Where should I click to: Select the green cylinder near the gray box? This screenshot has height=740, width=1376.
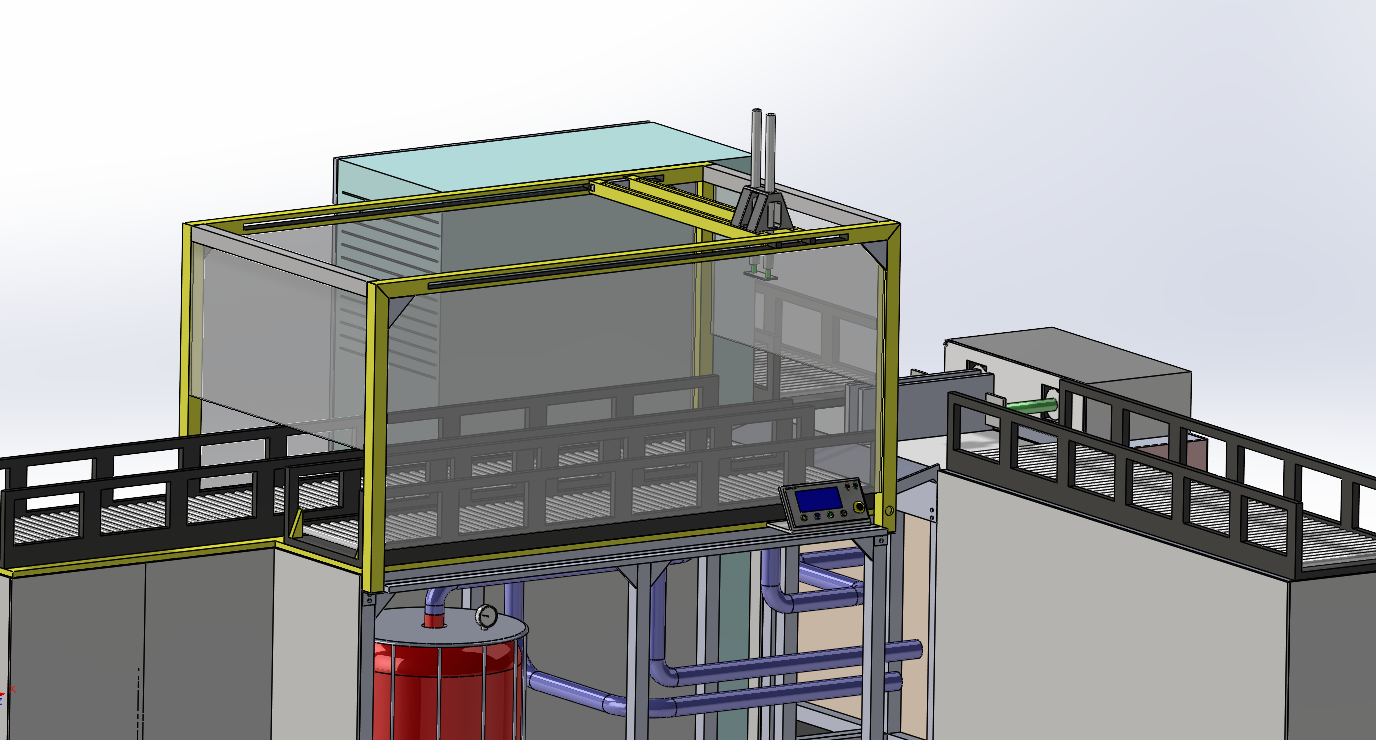tap(1033, 407)
